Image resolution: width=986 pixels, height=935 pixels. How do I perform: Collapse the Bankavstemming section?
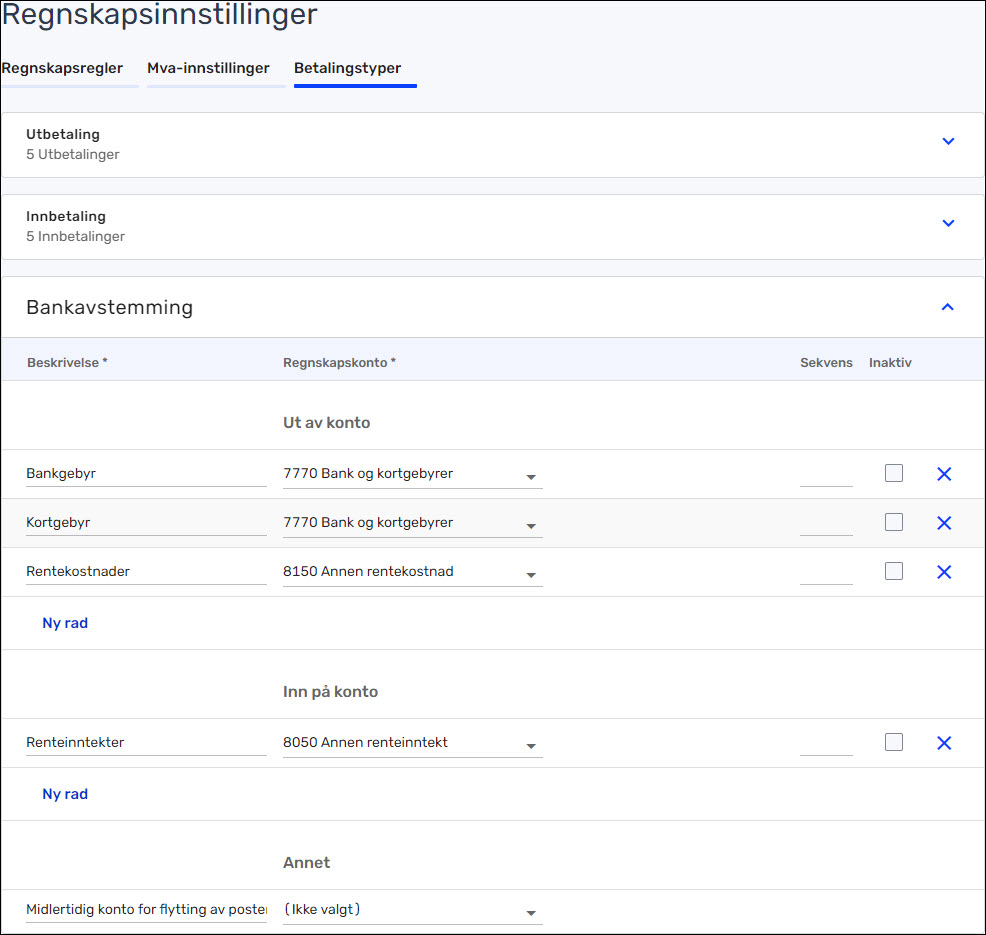click(948, 307)
